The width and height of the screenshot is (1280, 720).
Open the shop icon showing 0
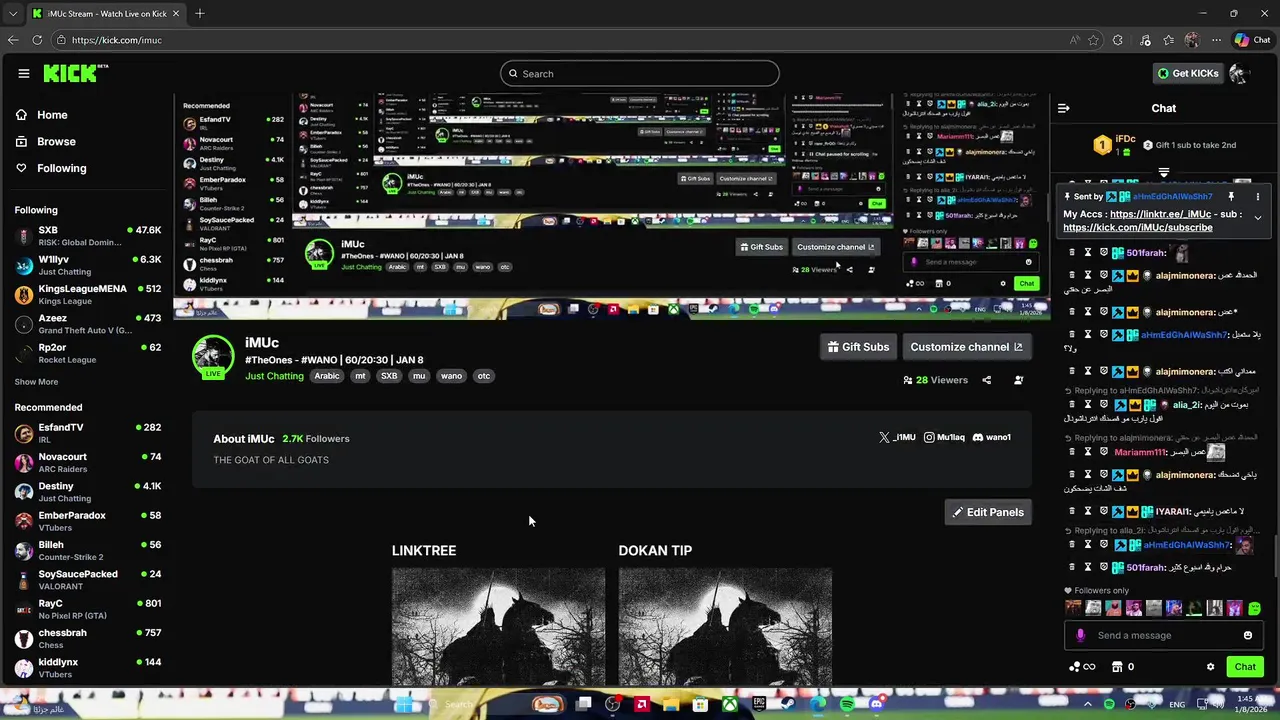[1123, 667]
